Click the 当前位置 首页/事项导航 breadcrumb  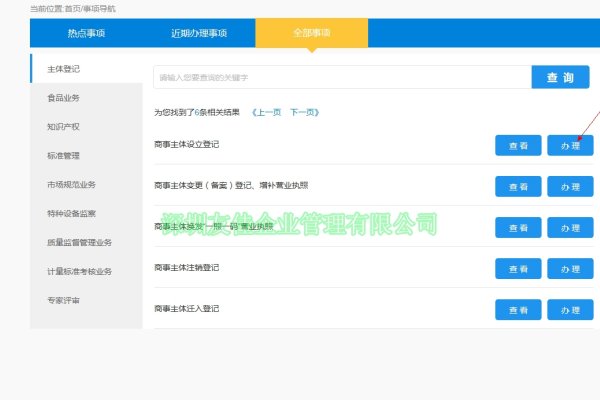[x=73, y=8]
